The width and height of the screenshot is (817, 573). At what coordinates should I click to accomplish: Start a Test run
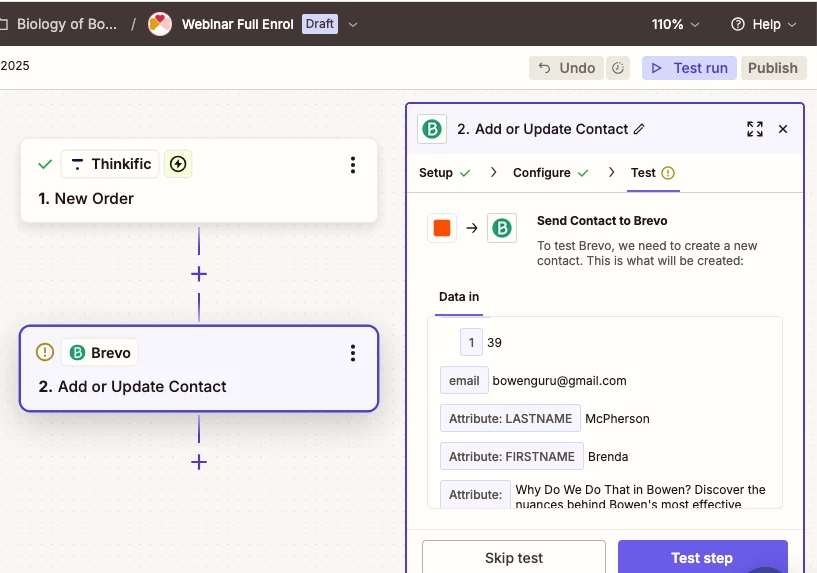click(x=689, y=68)
